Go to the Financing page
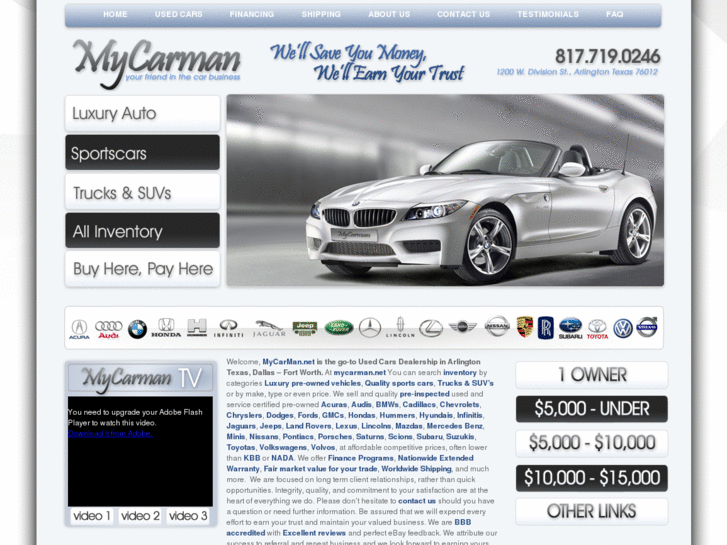 coord(252,14)
